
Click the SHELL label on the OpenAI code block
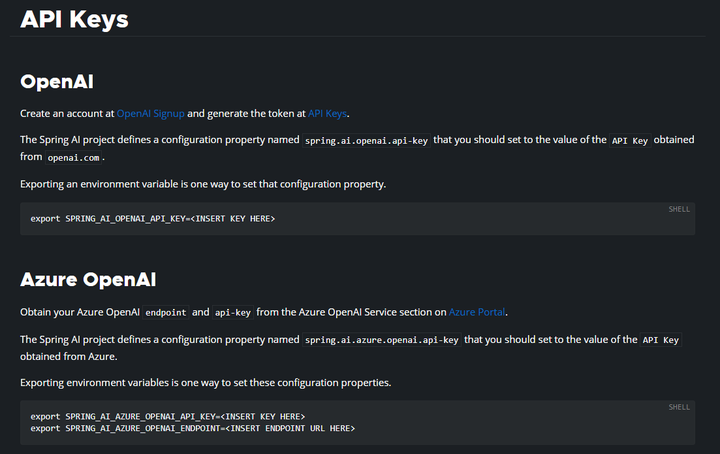pyautogui.click(x=679, y=209)
